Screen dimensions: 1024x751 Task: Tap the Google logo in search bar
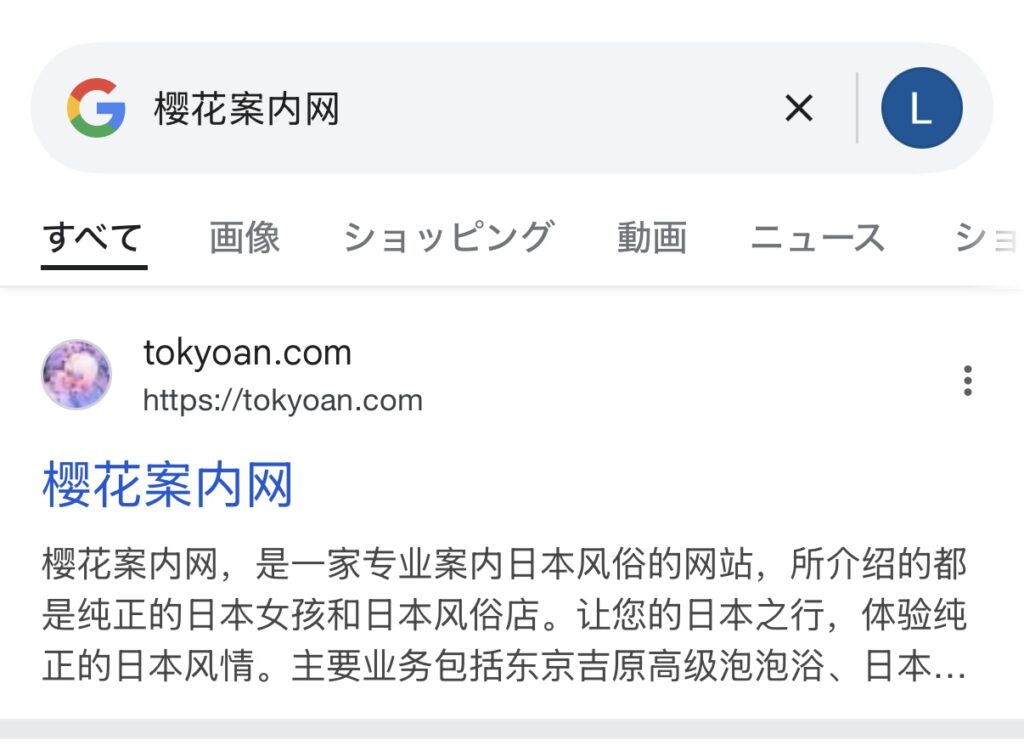96,108
